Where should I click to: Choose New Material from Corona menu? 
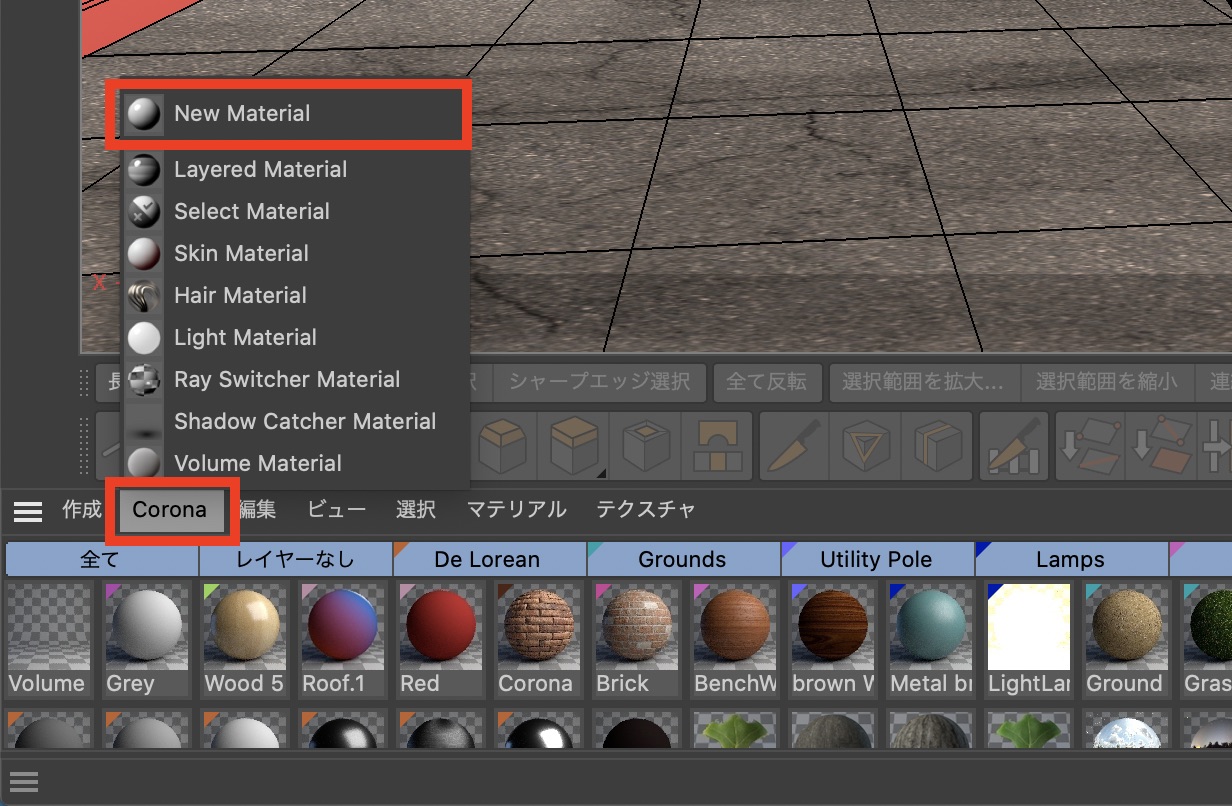click(x=242, y=114)
